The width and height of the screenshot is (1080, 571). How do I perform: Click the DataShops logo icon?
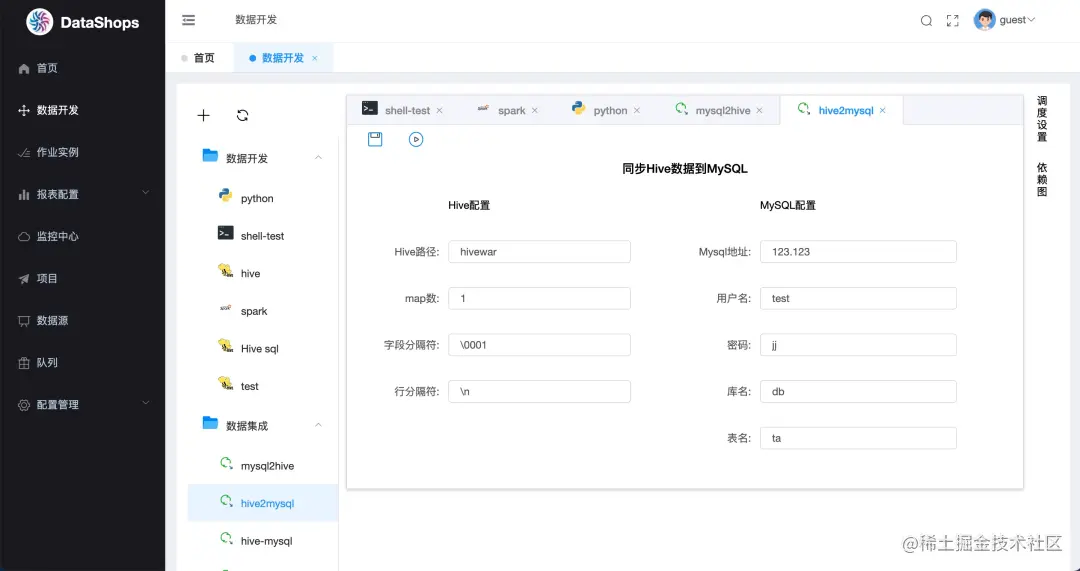coord(39,22)
